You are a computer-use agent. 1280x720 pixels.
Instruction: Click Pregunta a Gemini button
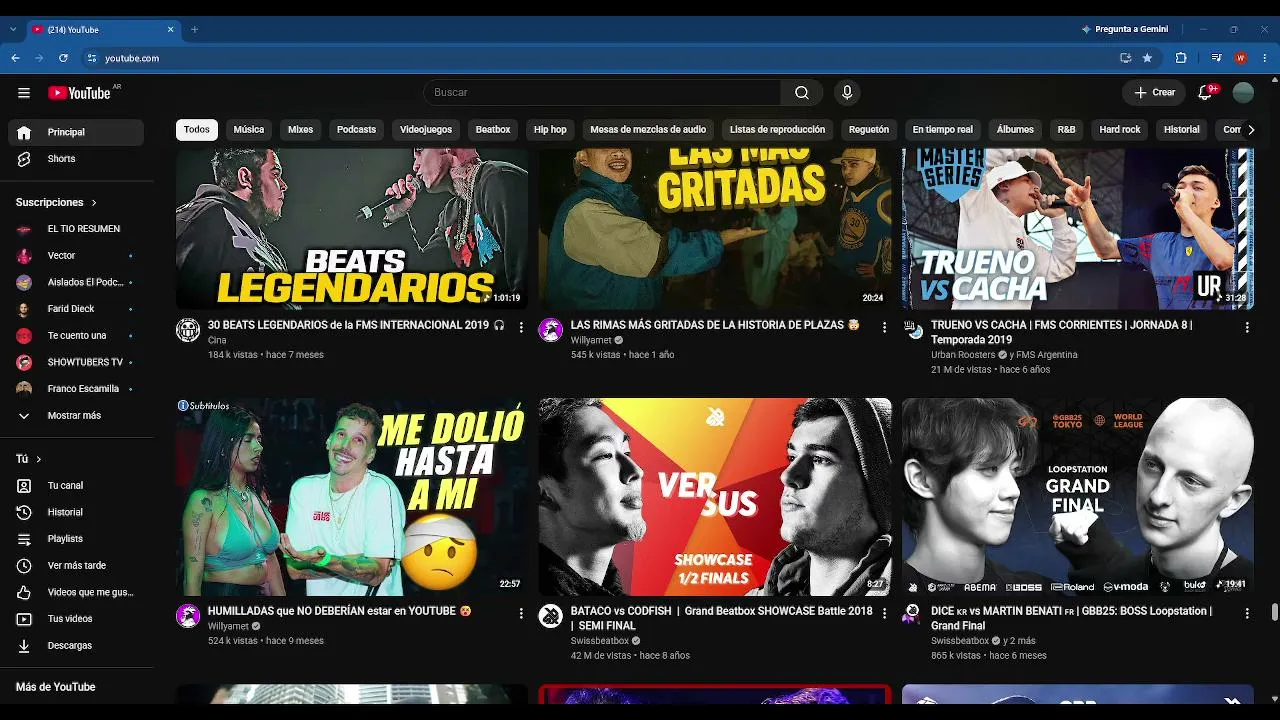pos(1125,29)
